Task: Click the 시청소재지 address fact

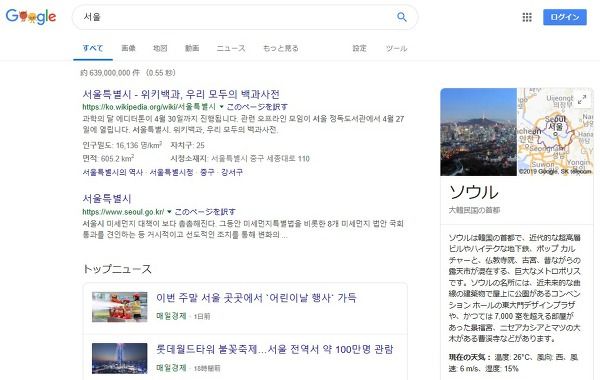Action: pyautogui.click(x=240, y=158)
